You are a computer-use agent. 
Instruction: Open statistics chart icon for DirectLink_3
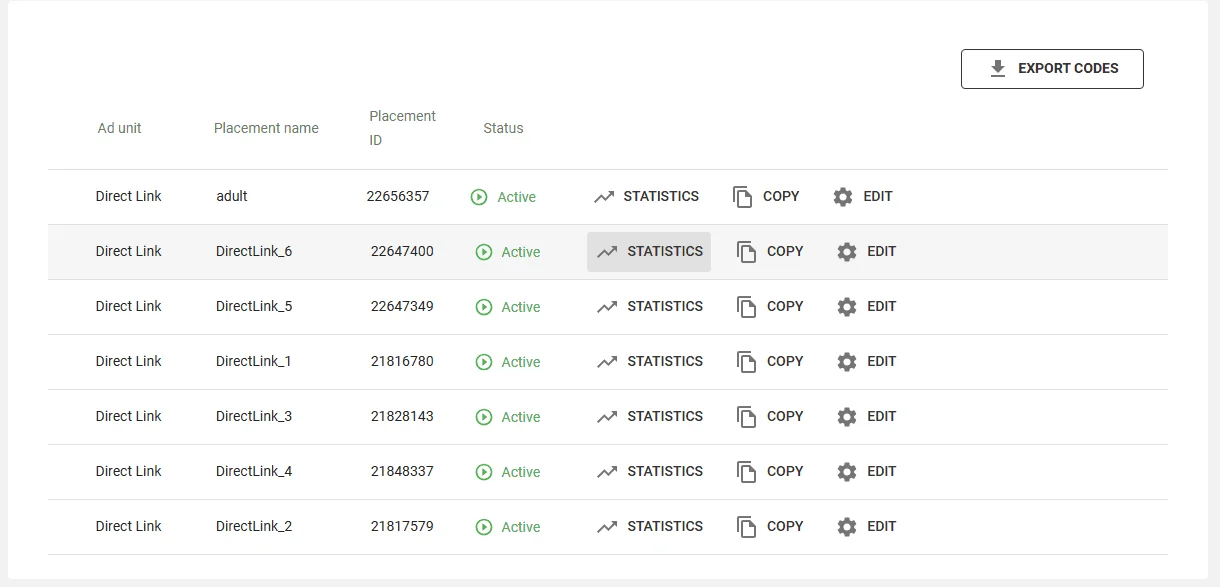pos(607,417)
